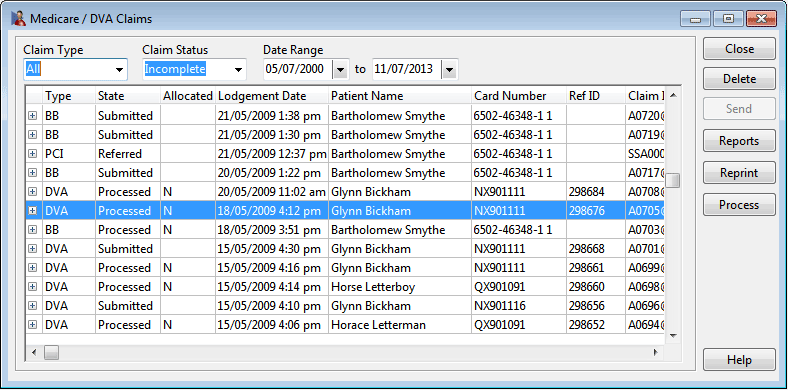Expand the PCI Referred claim row
This screenshot has width=788, height=390.
pyautogui.click(x=33, y=154)
